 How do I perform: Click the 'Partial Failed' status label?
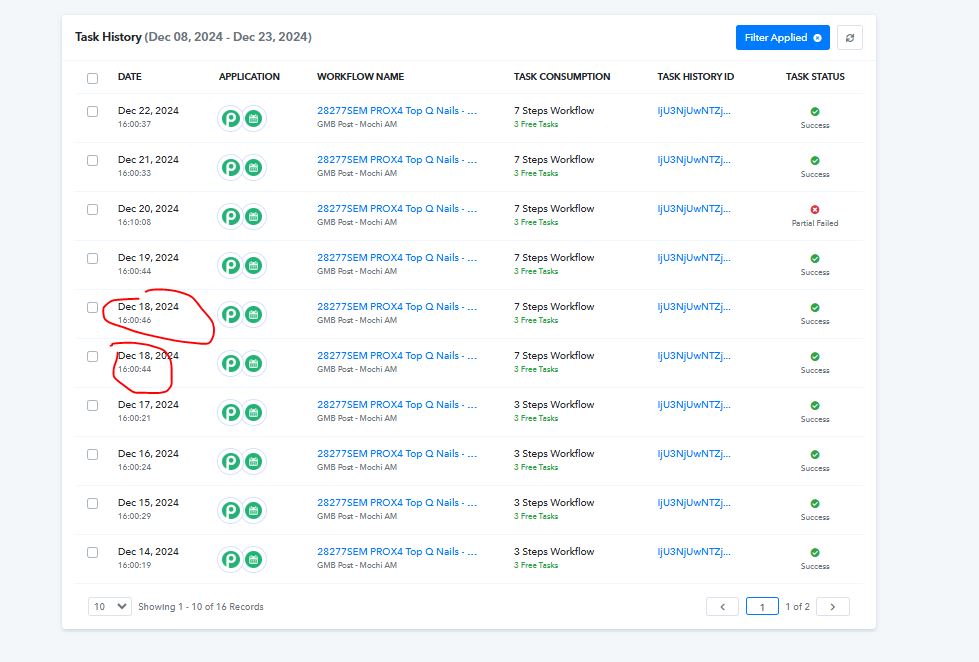[x=815, y=223]
